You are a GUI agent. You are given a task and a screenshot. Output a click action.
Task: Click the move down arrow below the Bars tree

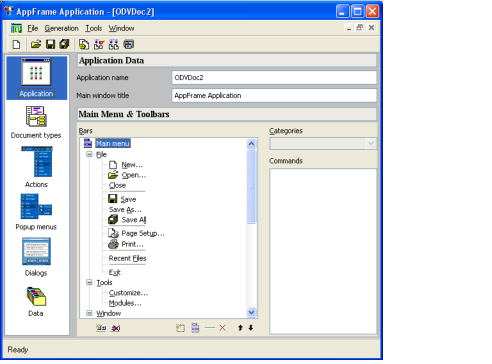pos(251,328)
